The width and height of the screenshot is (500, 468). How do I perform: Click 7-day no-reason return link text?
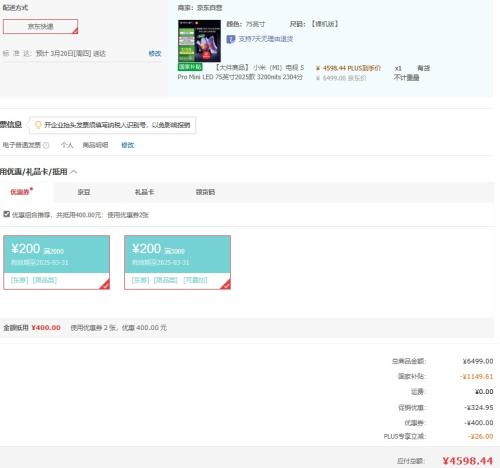(x=266, y=39)
